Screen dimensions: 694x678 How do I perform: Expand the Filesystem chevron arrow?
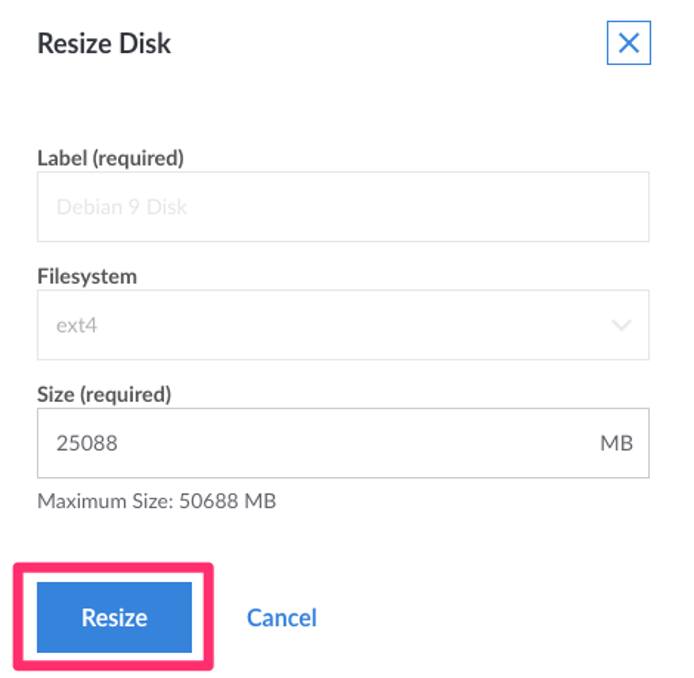tap(621, 326)
